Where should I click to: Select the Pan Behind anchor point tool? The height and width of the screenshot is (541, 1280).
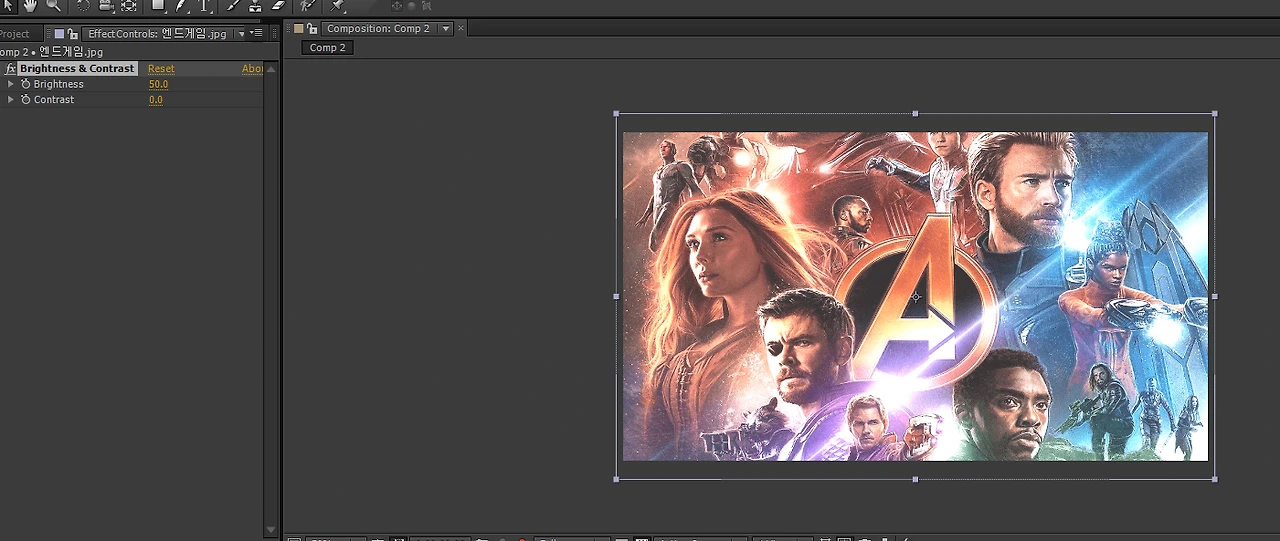129,5
